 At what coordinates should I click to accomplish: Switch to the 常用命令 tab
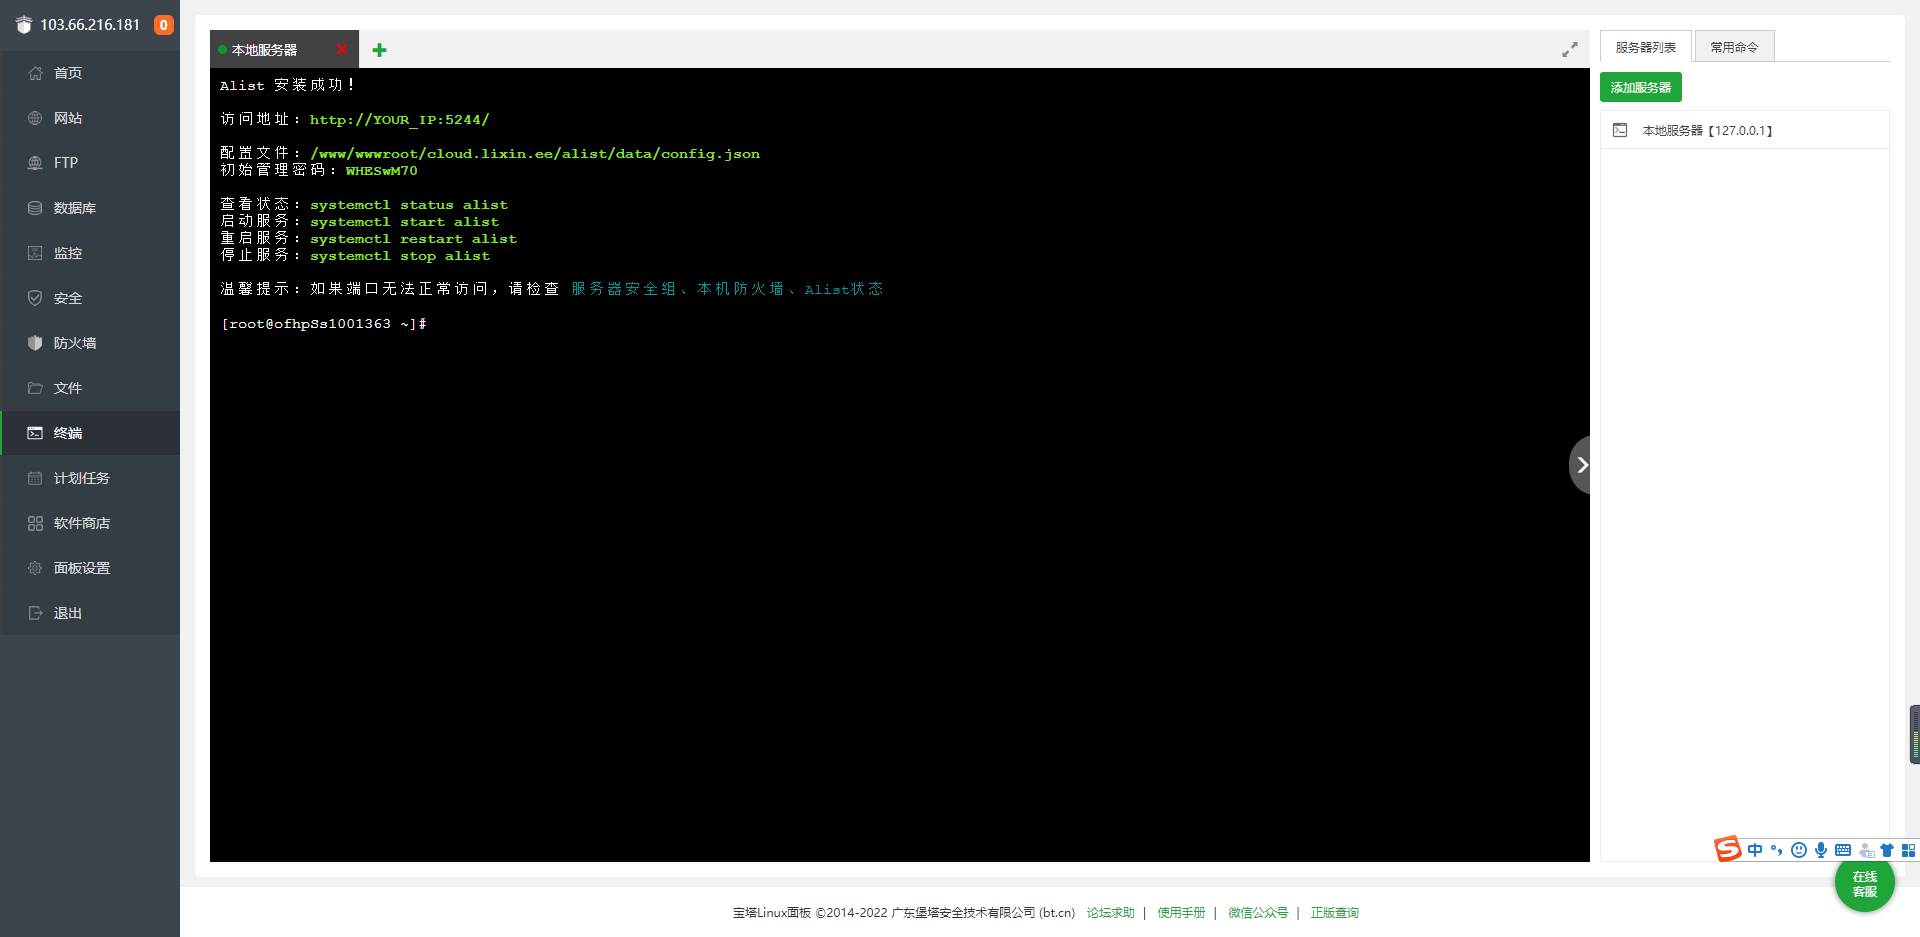(1734, 47)
